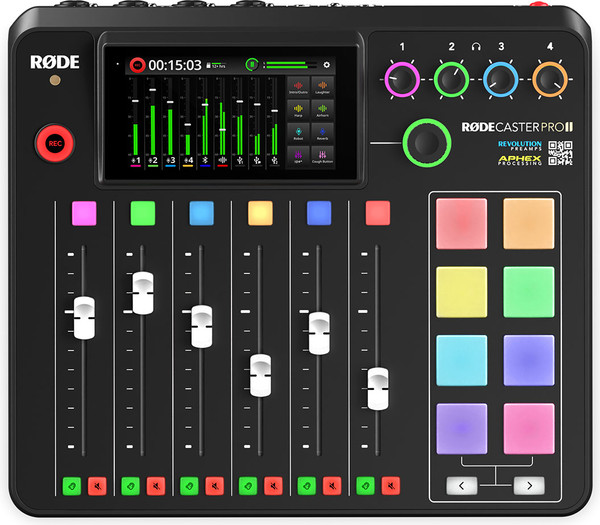Go to previous pad bank with left arrow
The width and height of the screenshot is (600, 525).
point(462,486)
